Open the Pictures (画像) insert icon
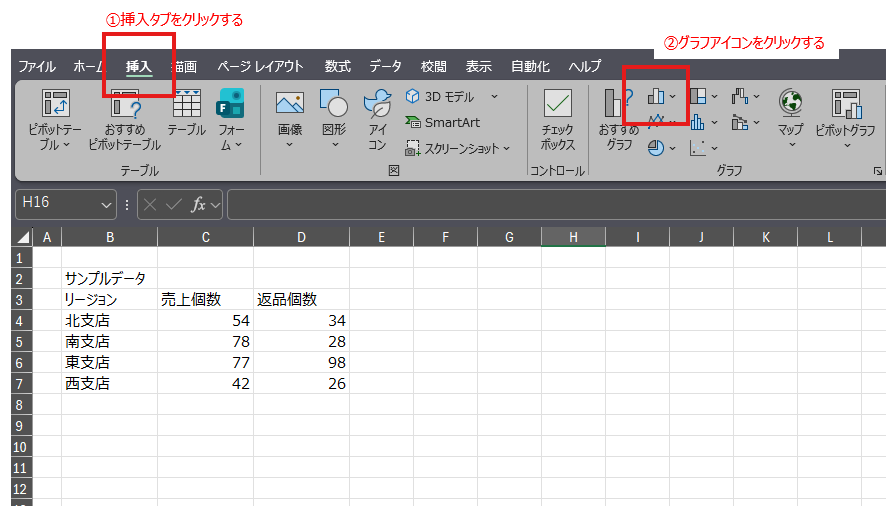Screen dimensions: 895x510 (x=289, y=105)
